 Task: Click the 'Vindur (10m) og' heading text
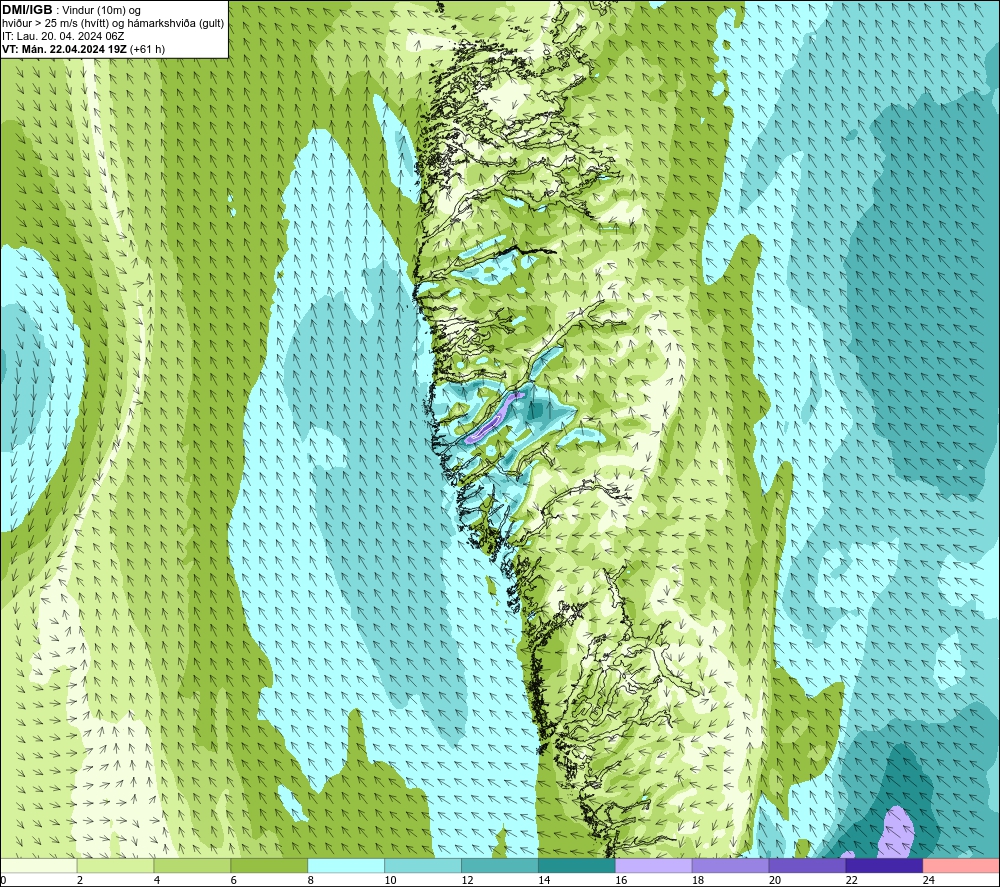click(101, 11)
